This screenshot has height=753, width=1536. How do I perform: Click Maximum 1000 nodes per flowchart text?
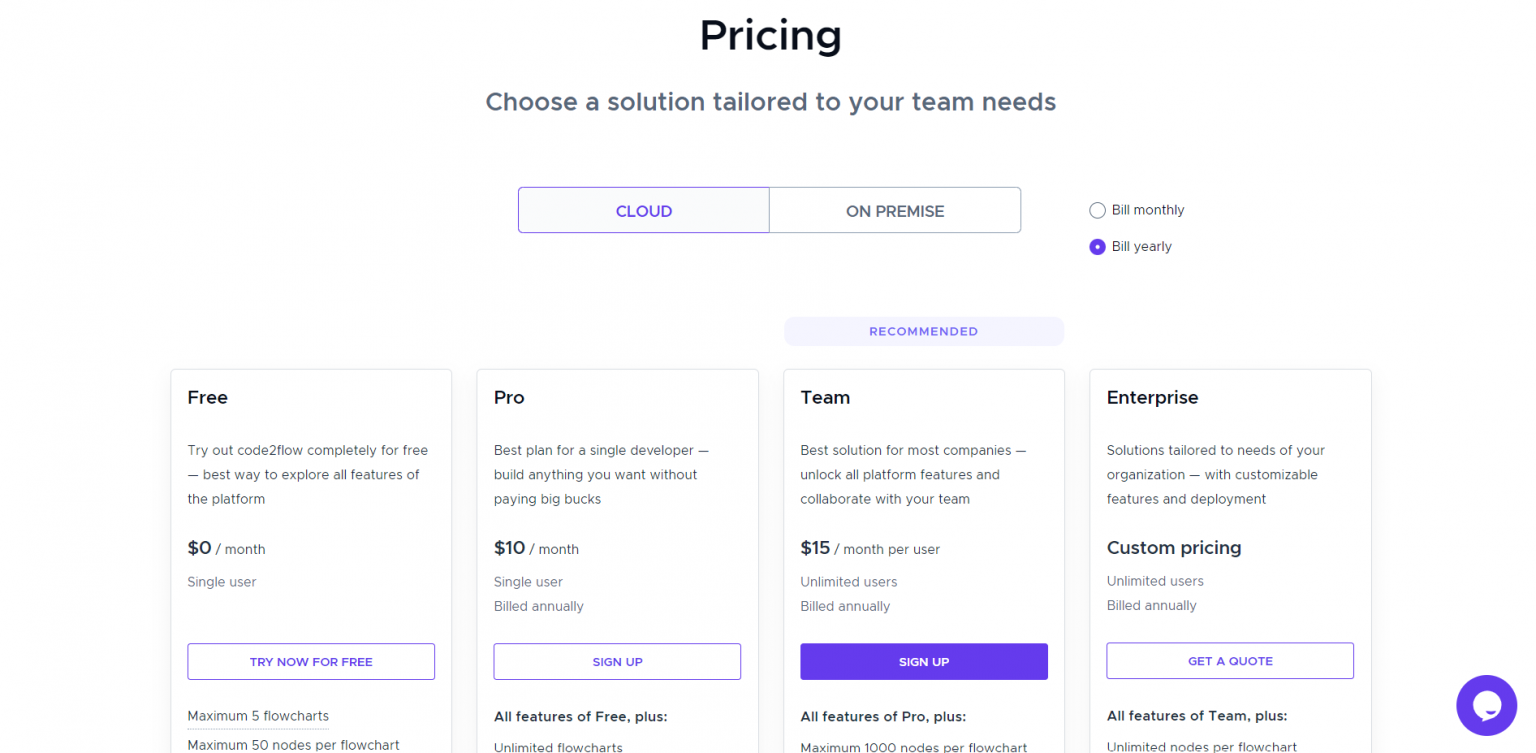913,747
